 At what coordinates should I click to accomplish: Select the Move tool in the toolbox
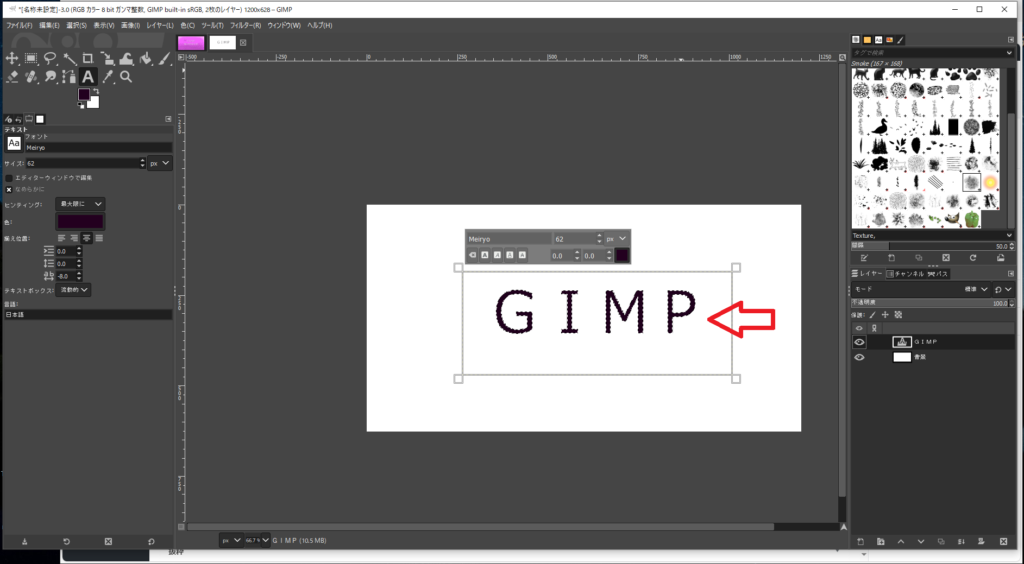coord(12,59)
